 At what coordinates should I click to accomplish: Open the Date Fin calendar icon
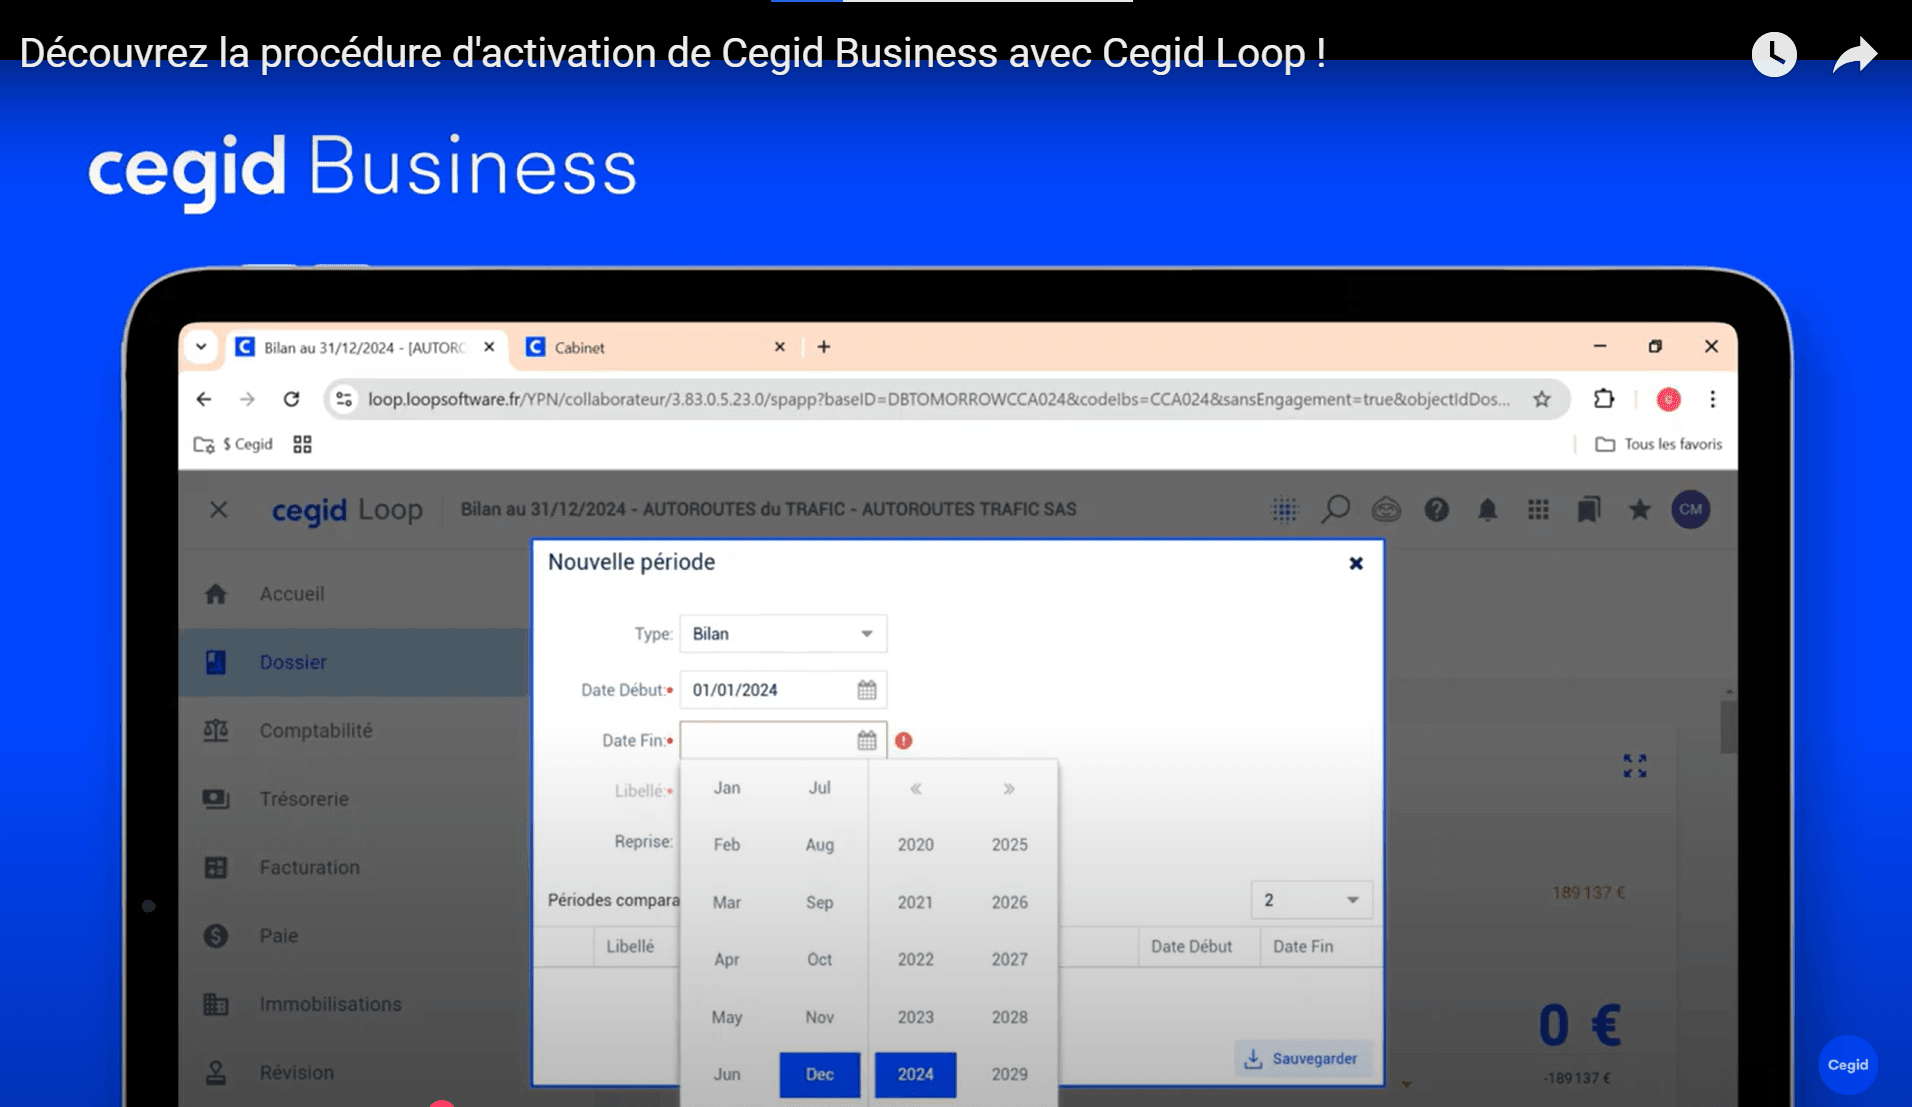[x=867, y=740]
